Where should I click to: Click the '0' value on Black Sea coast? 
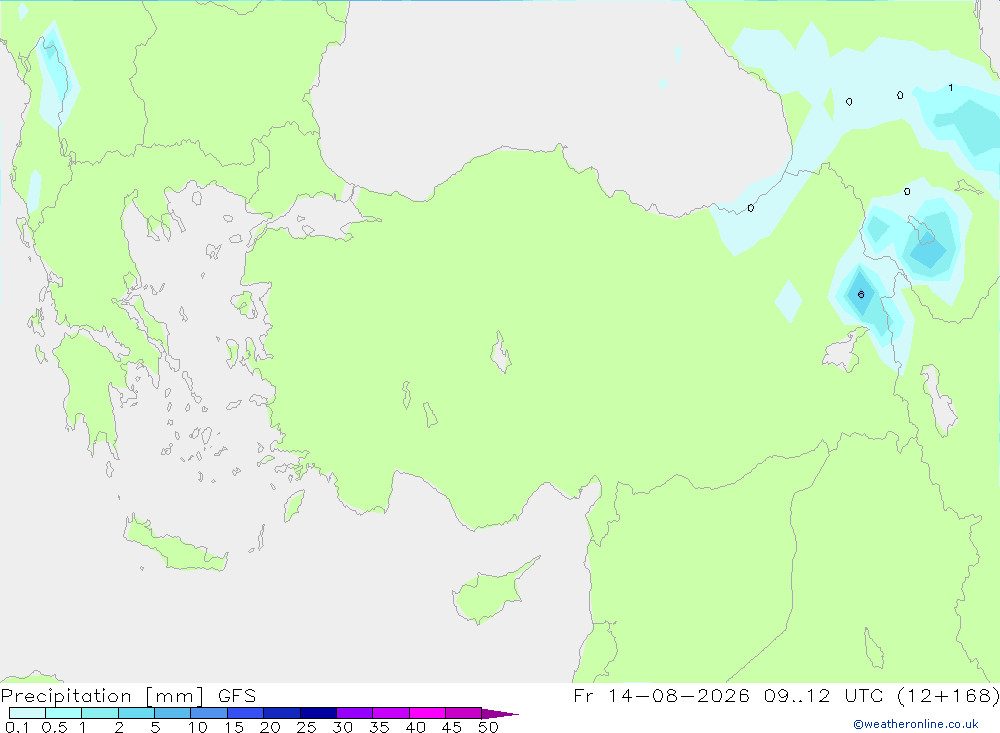coord(751,208)
